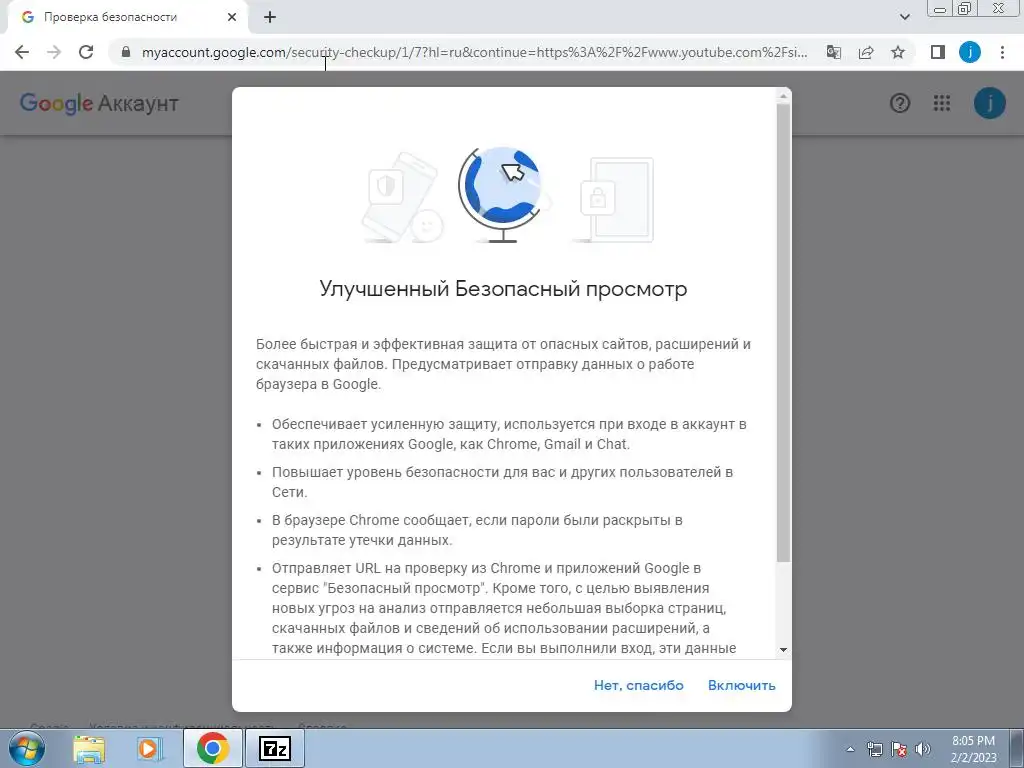Enable protection with Включить
The image size is (1024, 768).
pos(742,685)
